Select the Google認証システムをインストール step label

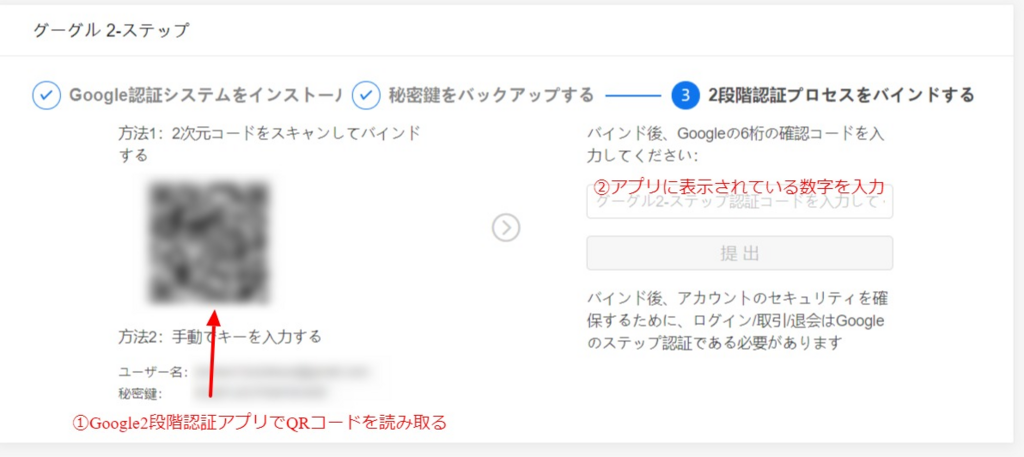pyautogui.click(x=205, y=95)
